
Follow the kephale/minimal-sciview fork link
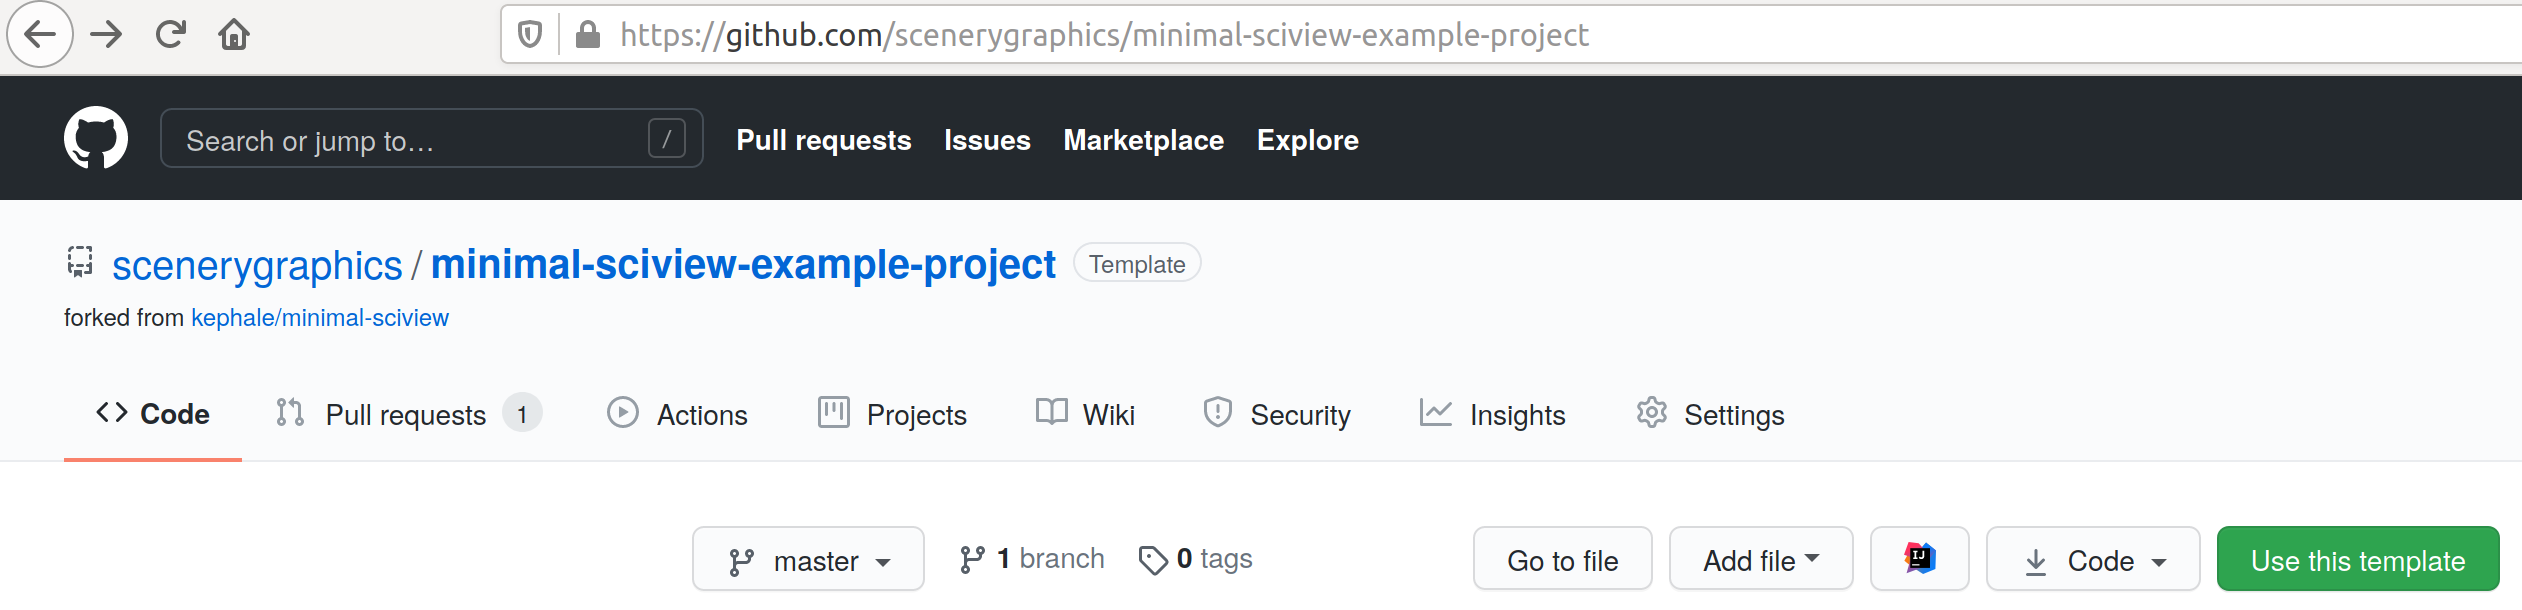[x=320, y=318]
